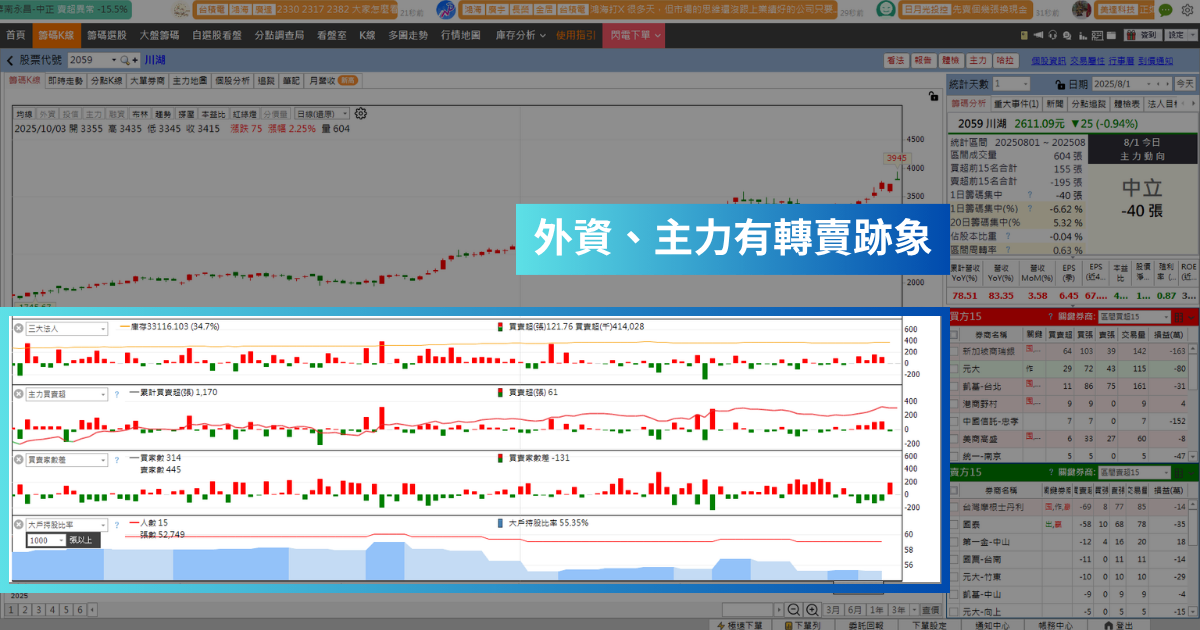Screen dimensions: 1200x630
Task: Click the back arrow beside 股票代號
Action: [11, 61]
